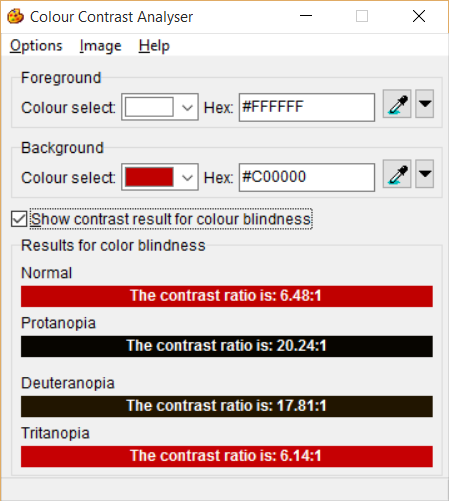Click the background Hex field showing #C00000

pos(307,177)
